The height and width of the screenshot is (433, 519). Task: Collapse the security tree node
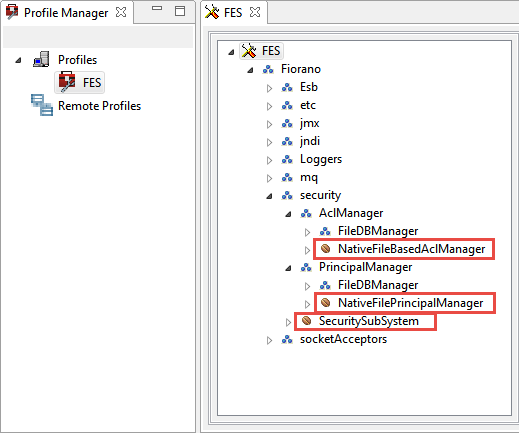(269, 196)
